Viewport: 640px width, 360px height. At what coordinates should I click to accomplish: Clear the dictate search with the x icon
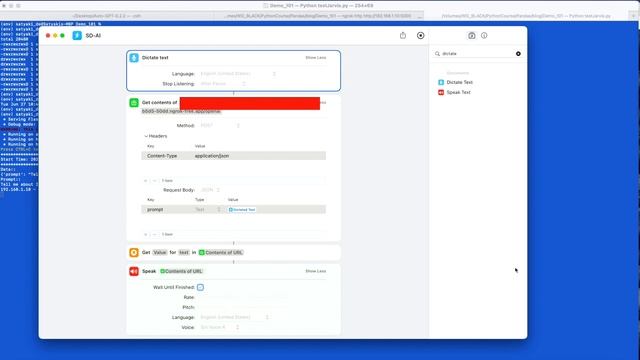518,53
